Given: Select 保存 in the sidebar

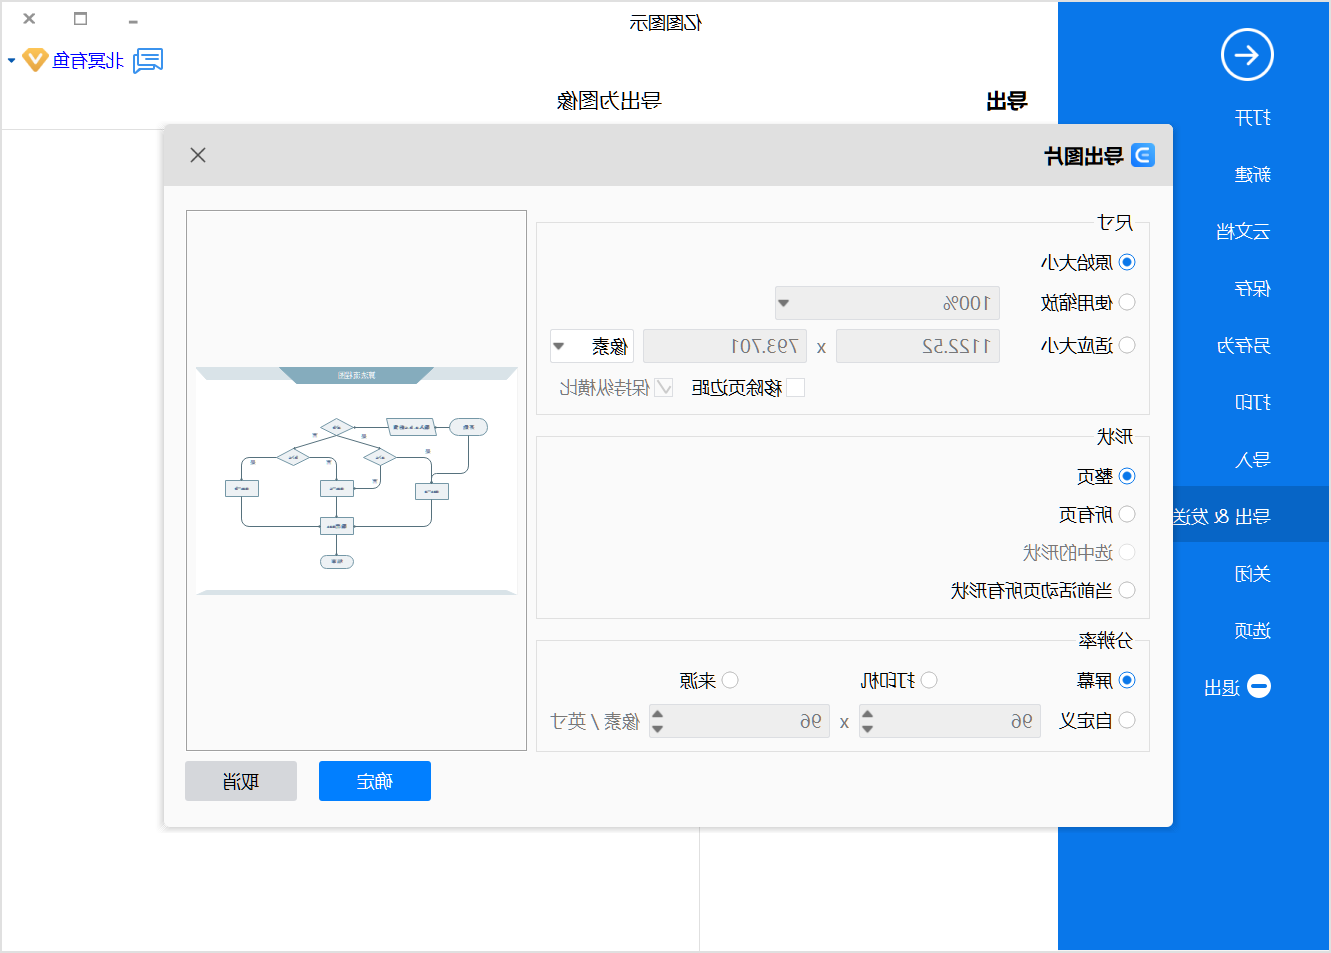Looking at the screenshot, I should (1252, 289).
